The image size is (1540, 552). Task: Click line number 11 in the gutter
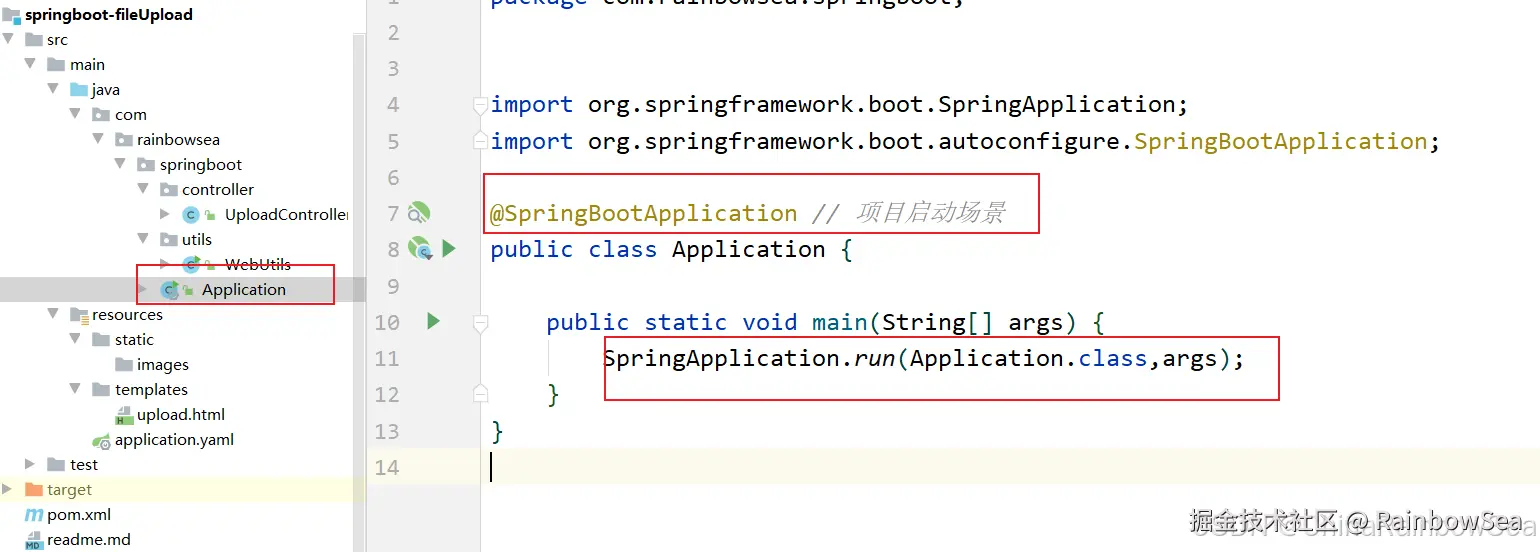pos(387,358)
